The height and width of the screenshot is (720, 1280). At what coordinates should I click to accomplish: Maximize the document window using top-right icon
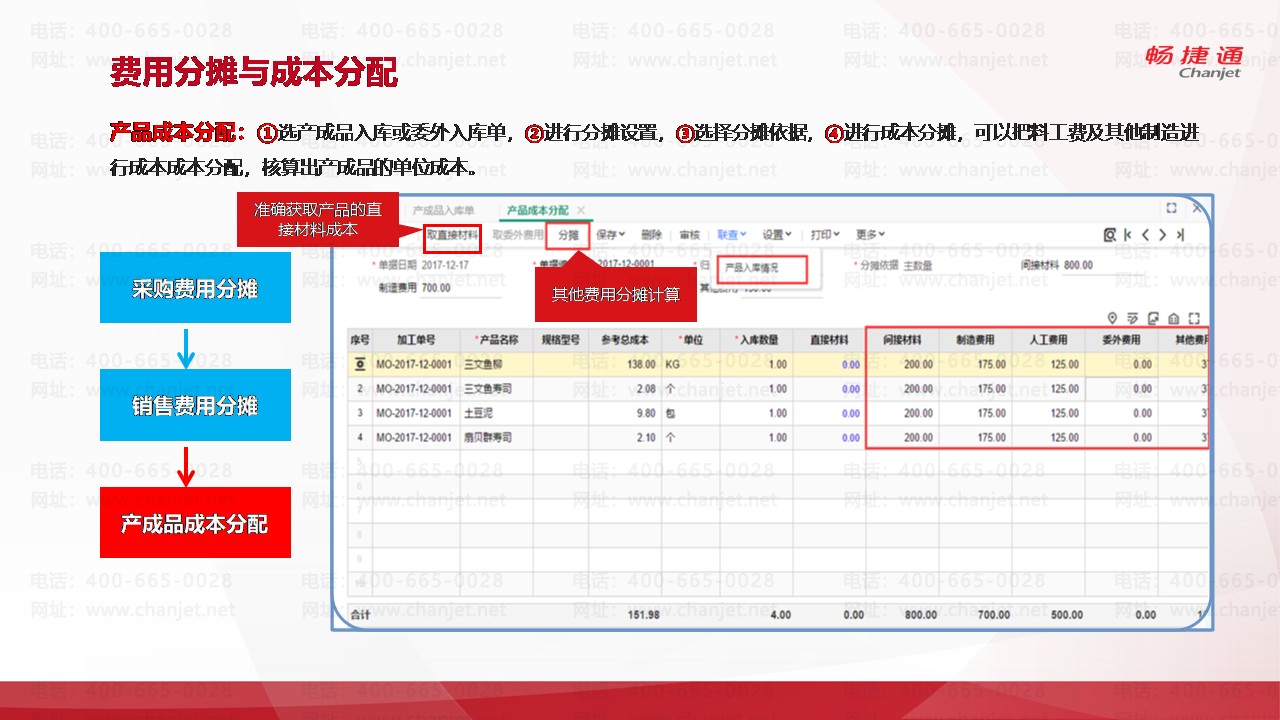pyautogui.click(x=1171, y=208)
